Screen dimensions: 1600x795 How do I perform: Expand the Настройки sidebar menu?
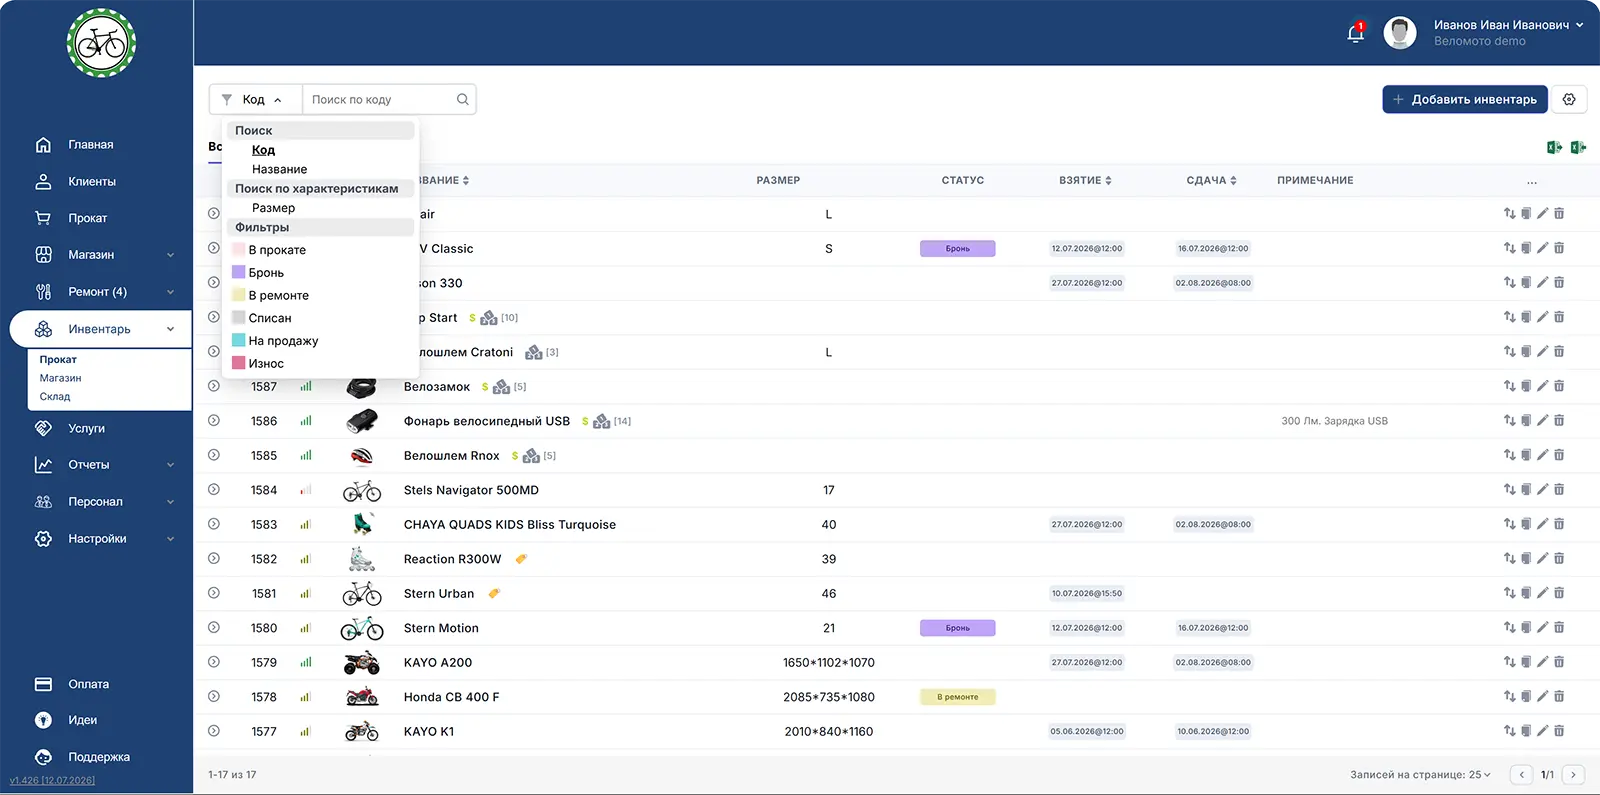click(170, 539)
